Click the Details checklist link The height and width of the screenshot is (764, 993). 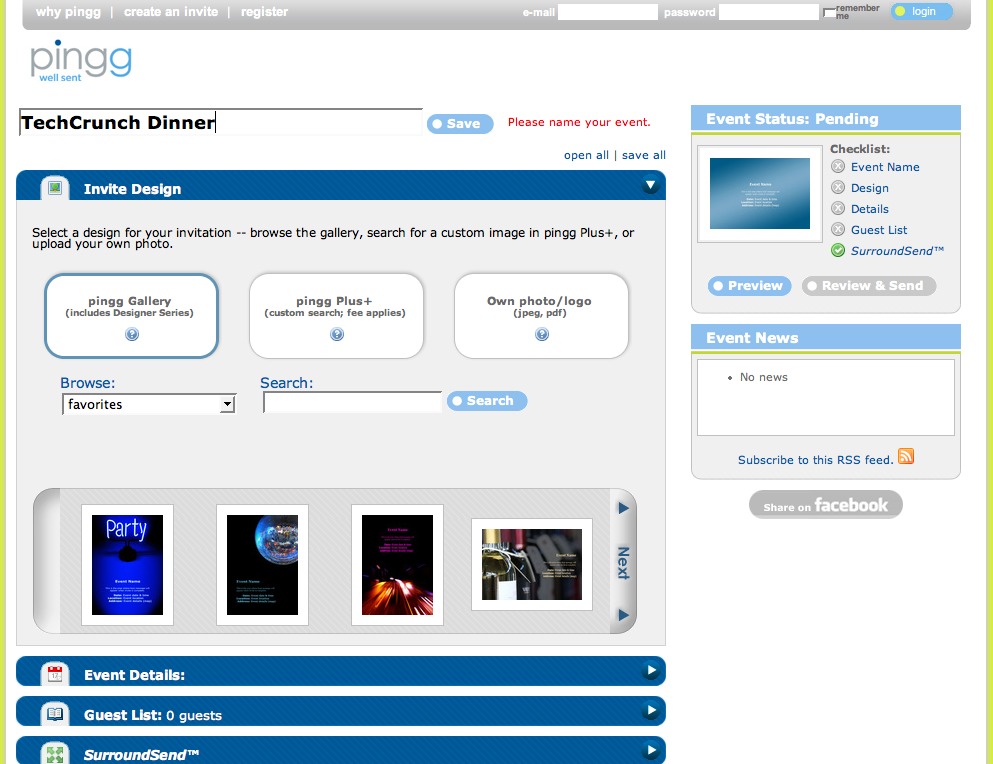(x=870, y=209)
